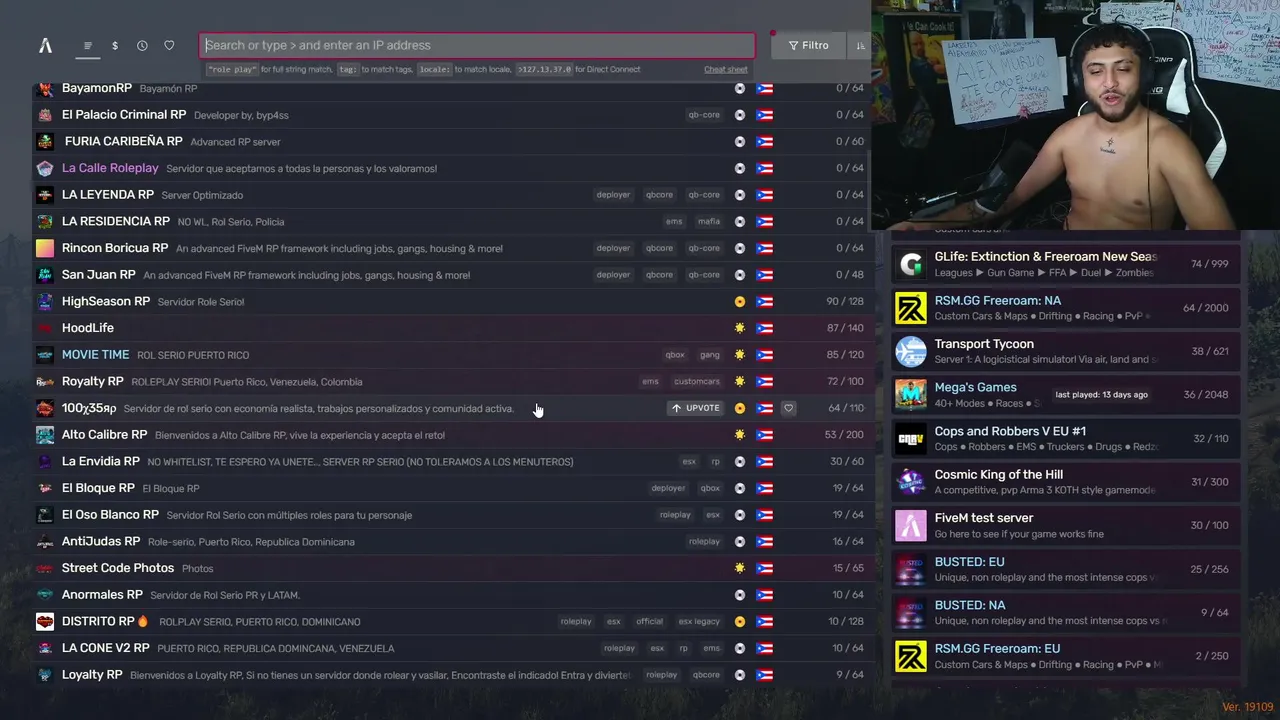Open Cosmic King of the Hill thumbnail
This screenshot has width=1280, height=720.
tap(911, 482)
